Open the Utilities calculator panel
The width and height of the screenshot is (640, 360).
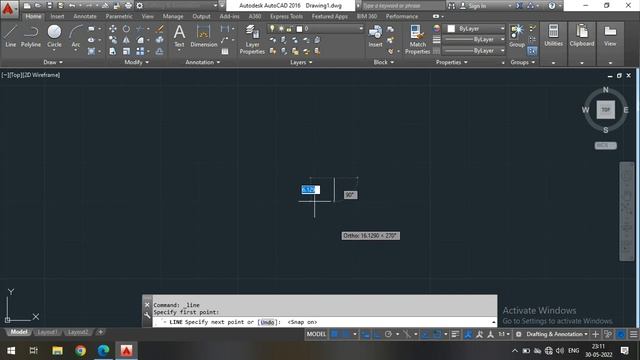553,35
